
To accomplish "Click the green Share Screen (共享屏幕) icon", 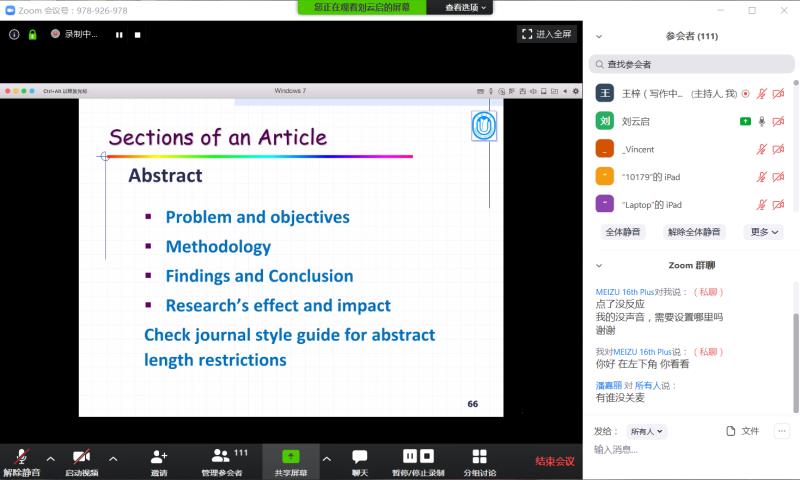I will [291, 460].
